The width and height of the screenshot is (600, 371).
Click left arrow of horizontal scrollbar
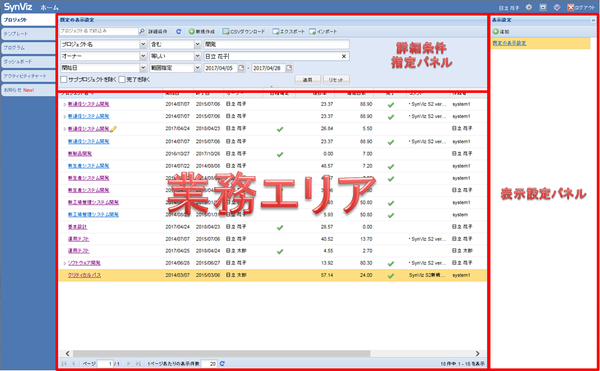click(x=67, y=354)
